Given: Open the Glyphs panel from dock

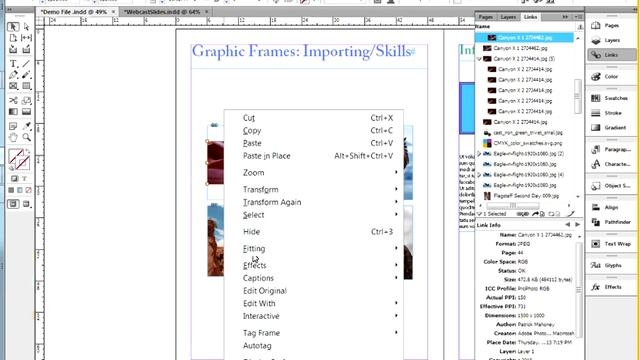Looking at the screenshot, I should tap(611, 265).
